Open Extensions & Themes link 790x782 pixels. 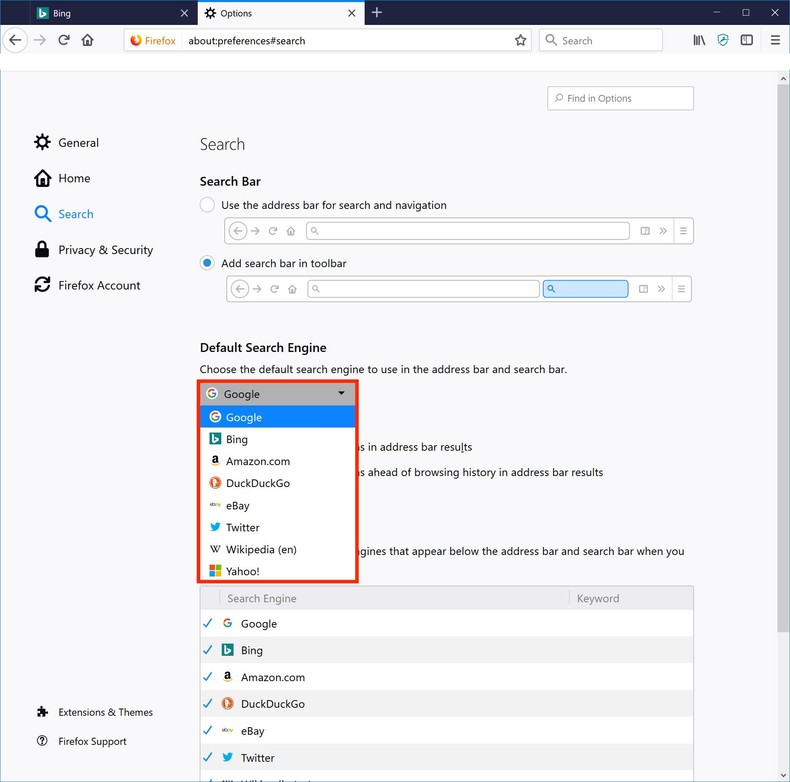[x=105, y=712]
